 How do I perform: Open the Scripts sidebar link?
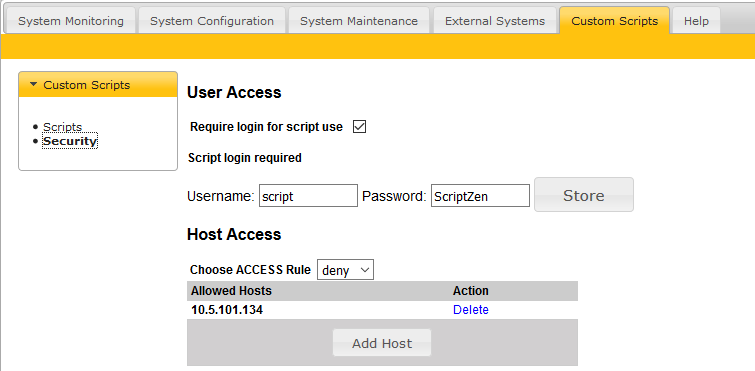63,127
